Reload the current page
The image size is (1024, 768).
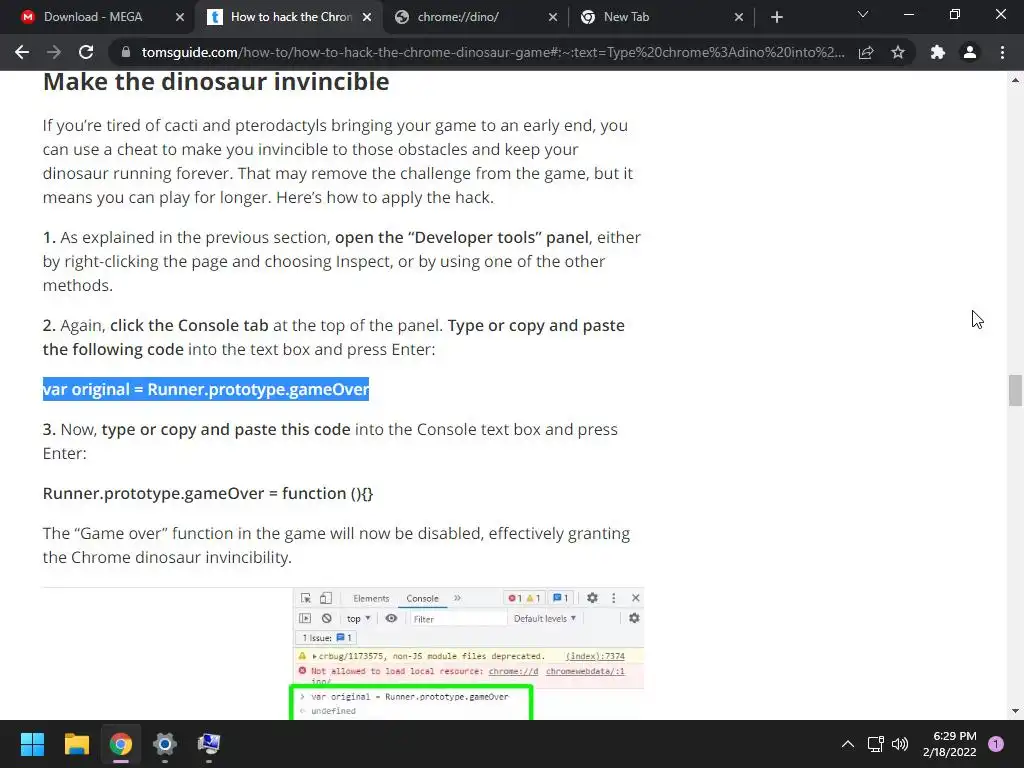tap(86, 52)
